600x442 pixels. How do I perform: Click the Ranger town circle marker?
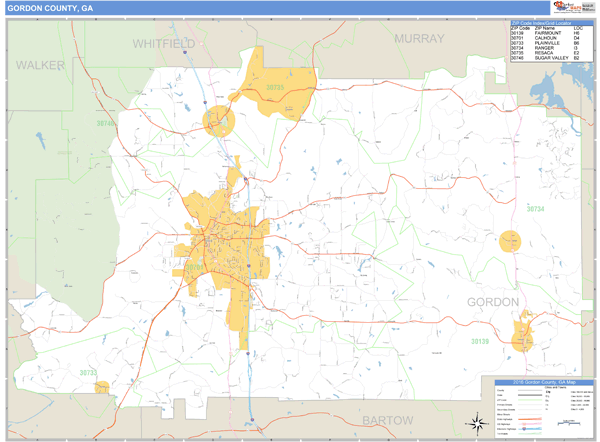510,241
